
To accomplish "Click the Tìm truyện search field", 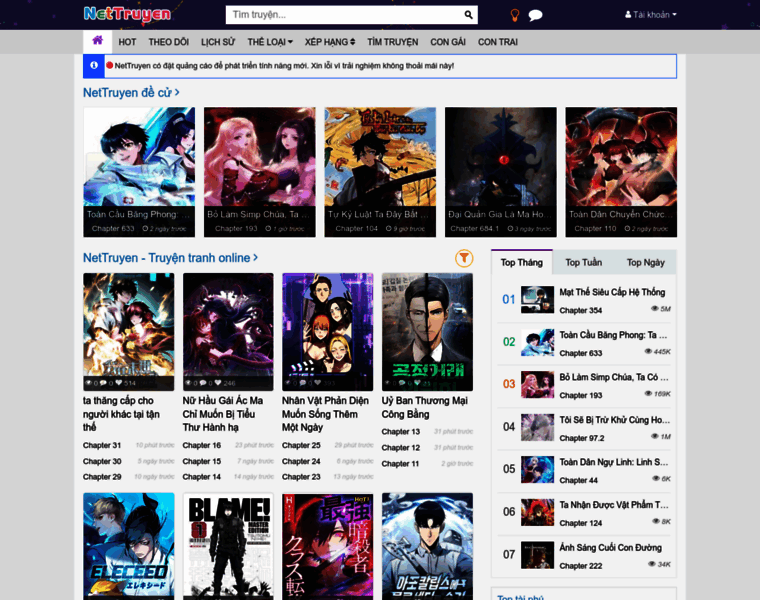I will coord(344,15).
